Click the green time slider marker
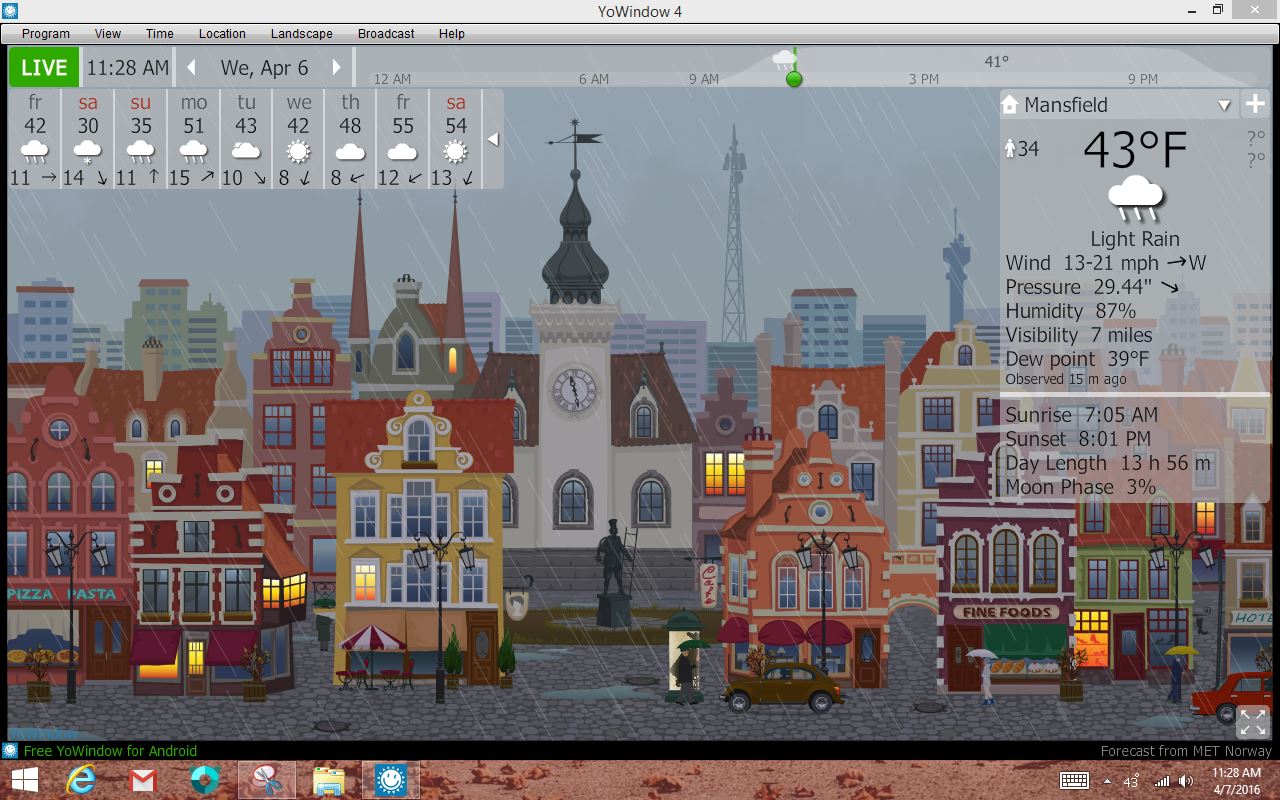The image size is (1280, 800). [794, 78]
